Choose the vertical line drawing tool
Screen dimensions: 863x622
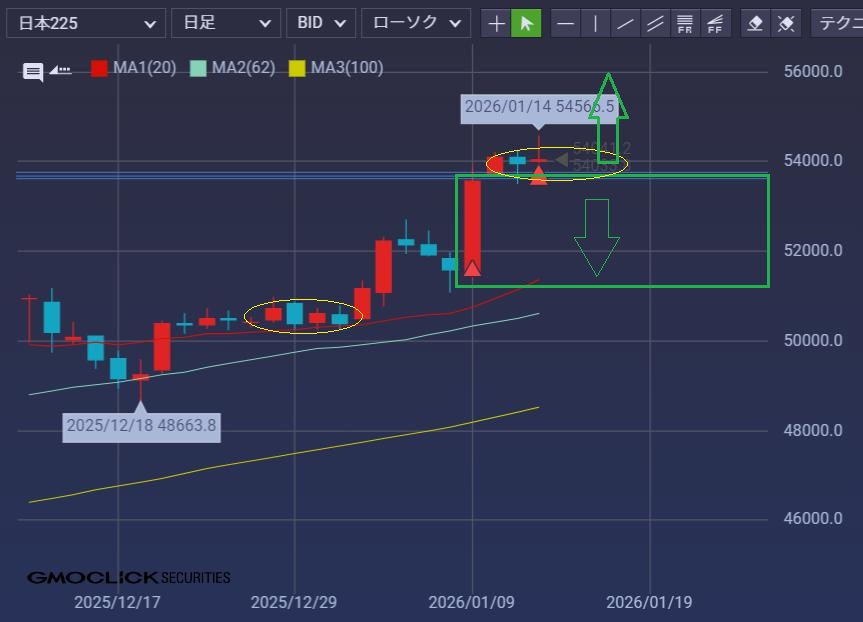(596, 23)
